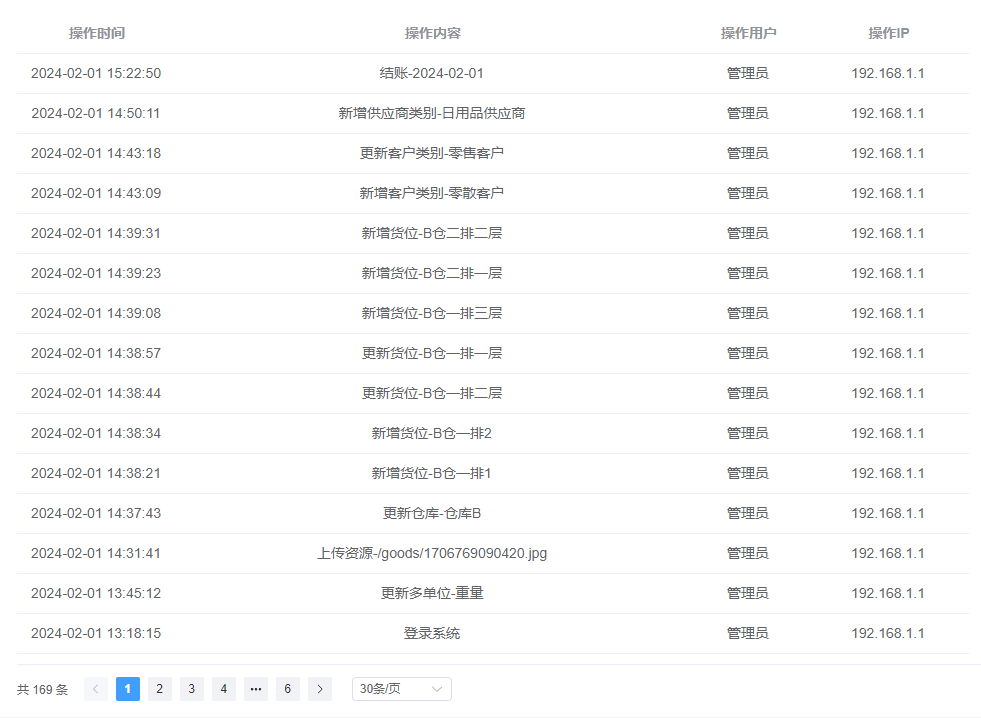
Task: Click timestamp 2024-02-01 13:45:12
Action: point(96,593)
